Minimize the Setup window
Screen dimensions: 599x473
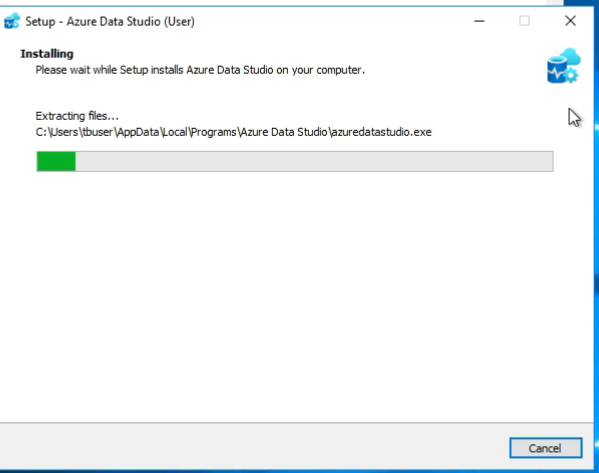point(479,21)
